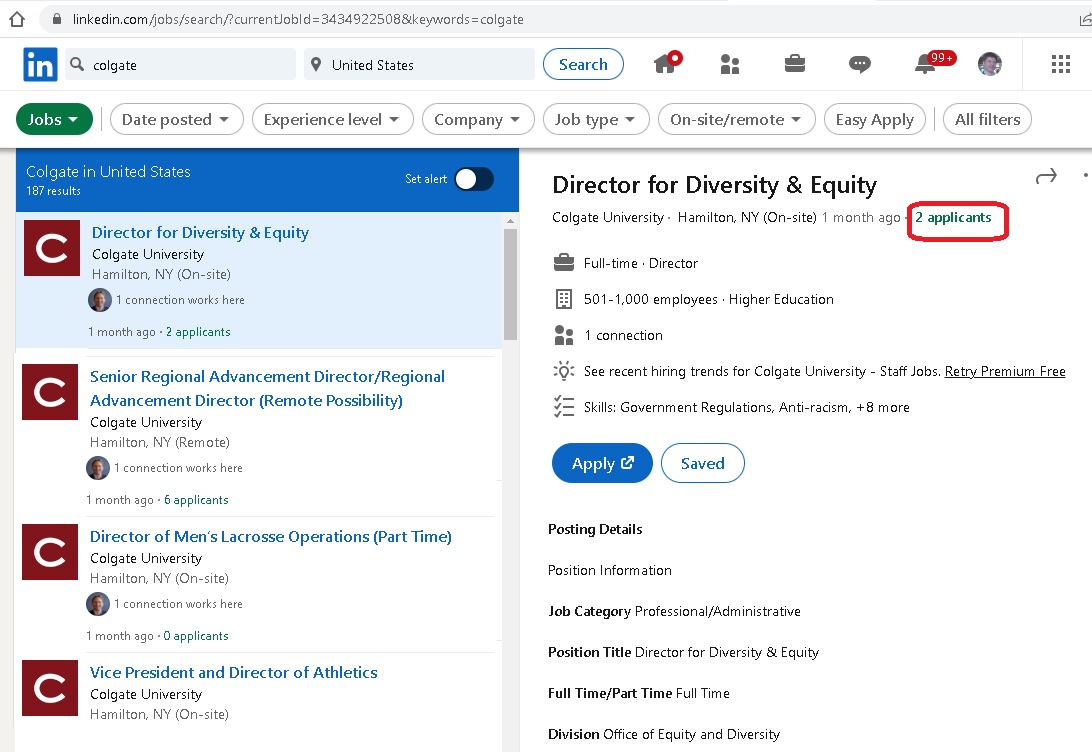1092x752 pixels.
Task: Click the '187 results' count
Action: (x=54, y=191)
